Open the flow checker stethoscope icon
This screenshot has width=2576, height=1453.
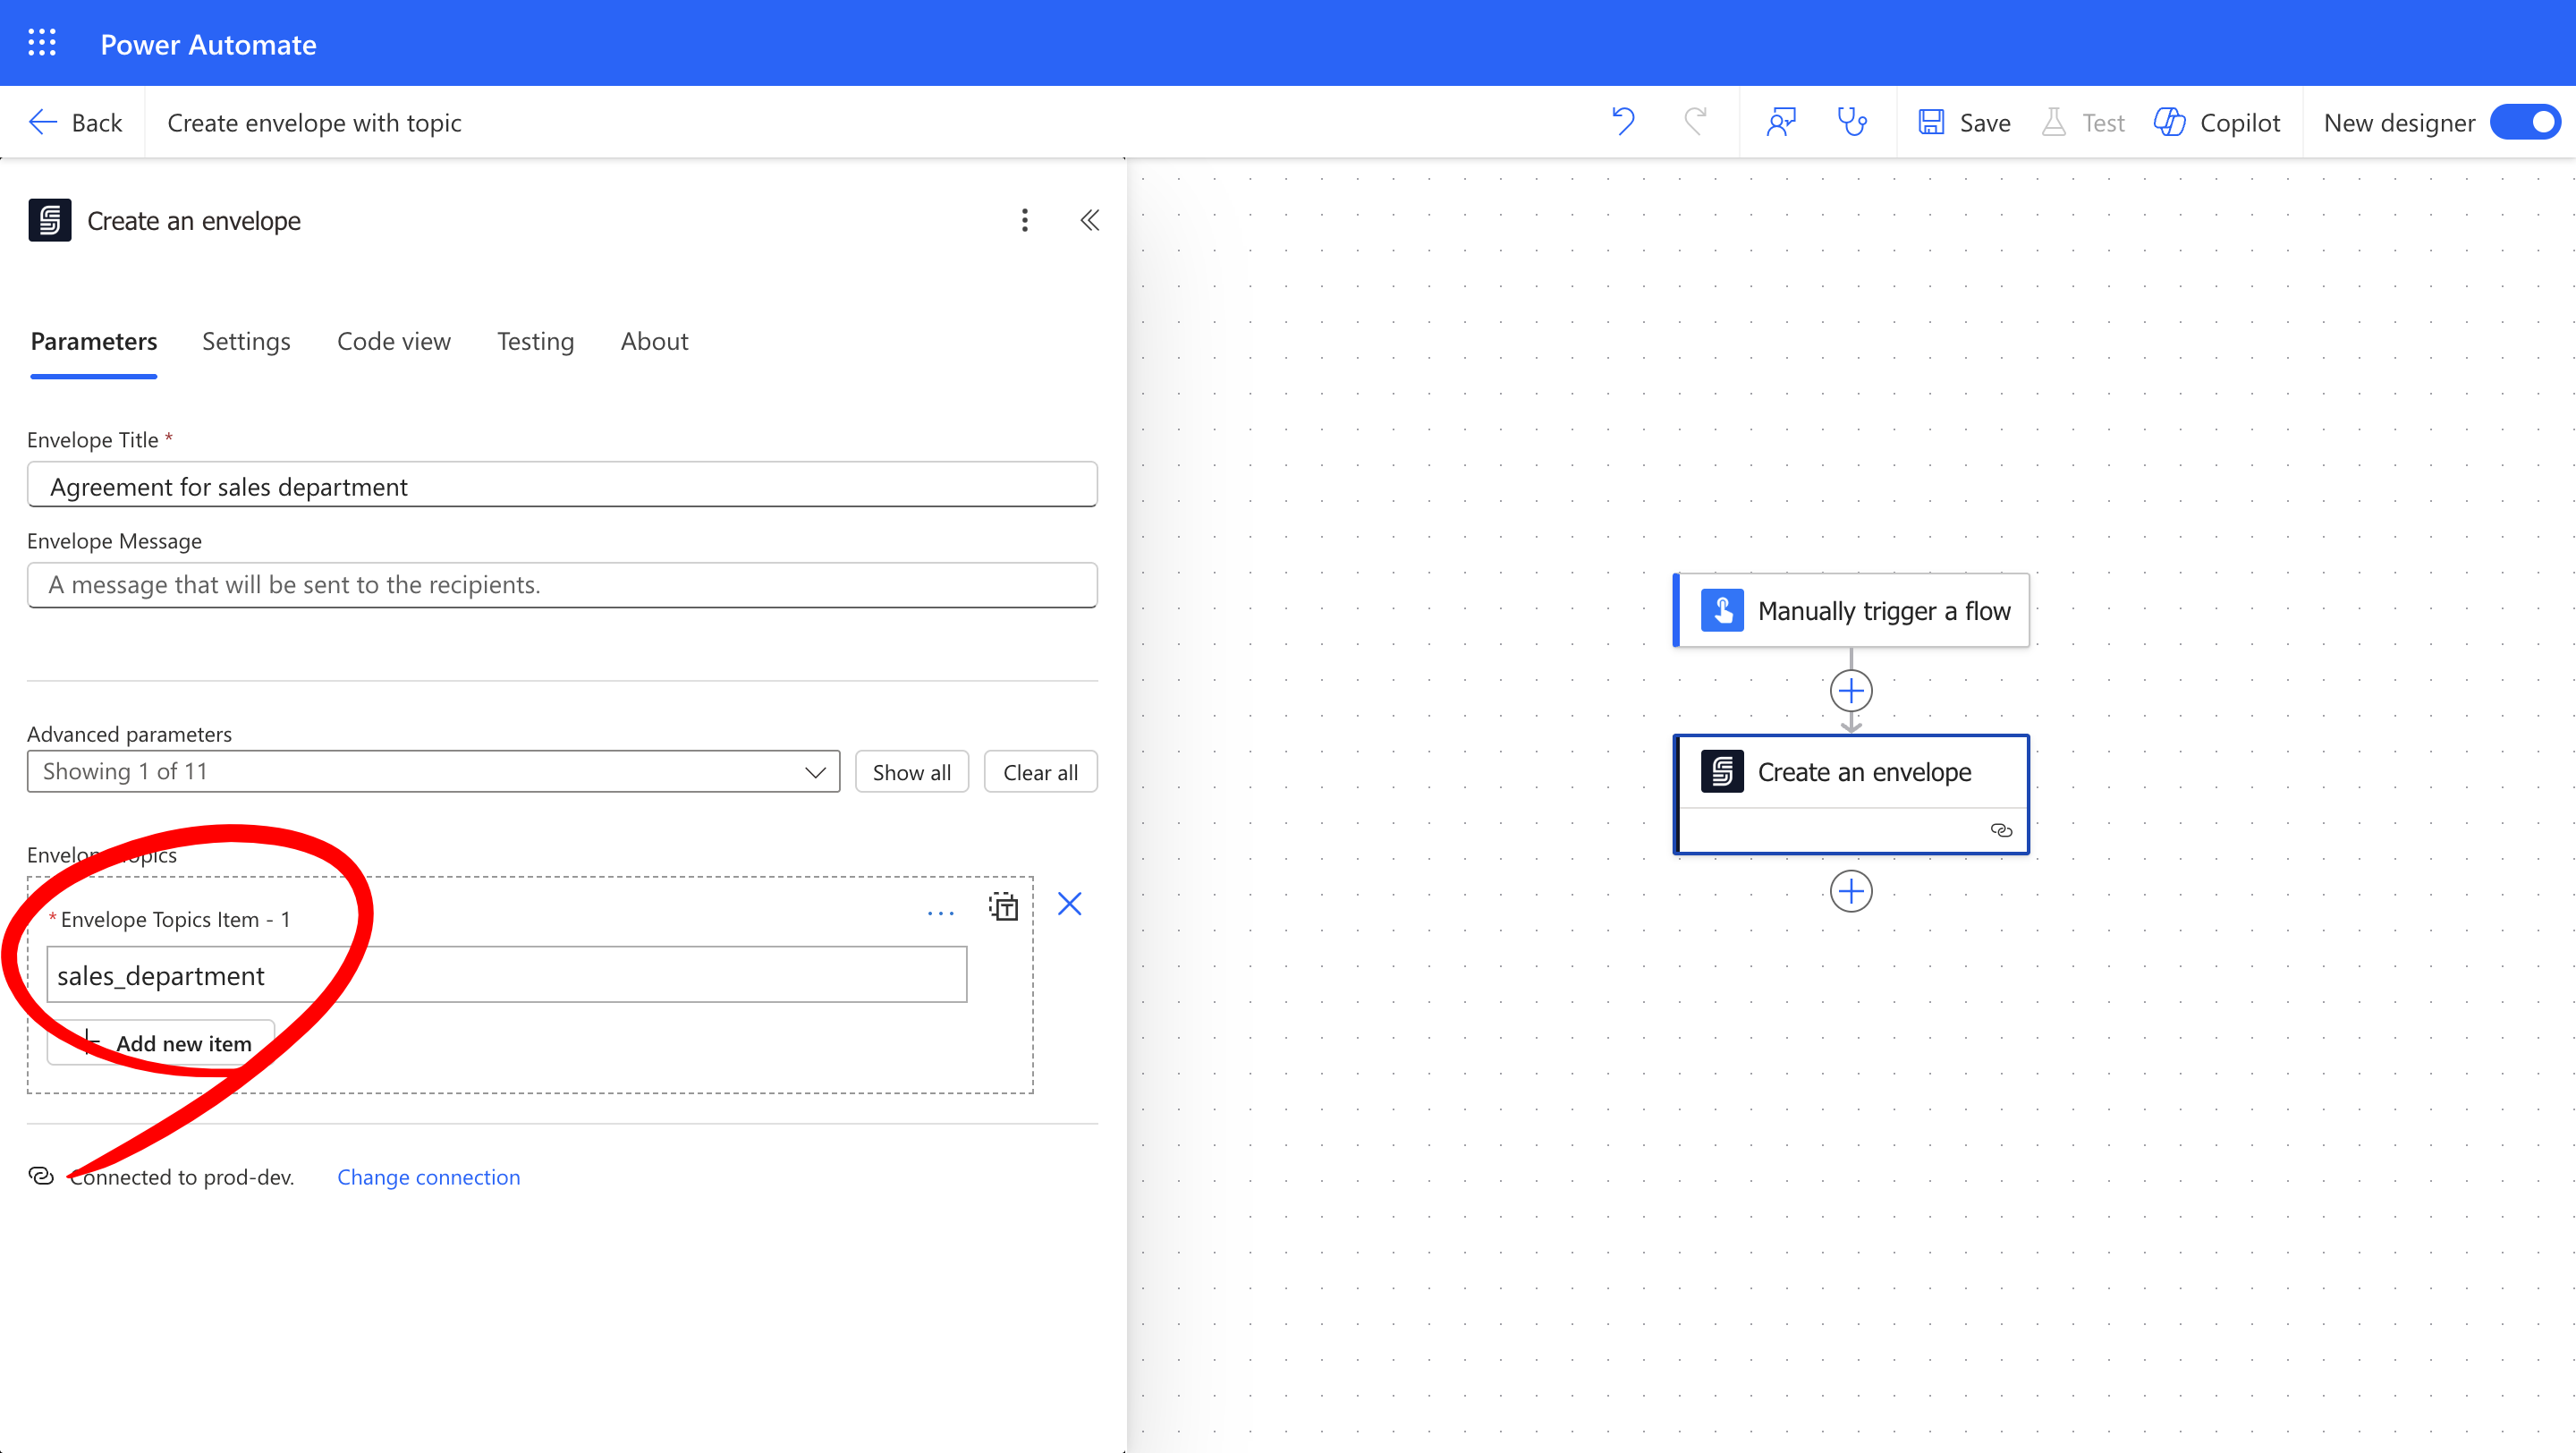(1852, 122)
